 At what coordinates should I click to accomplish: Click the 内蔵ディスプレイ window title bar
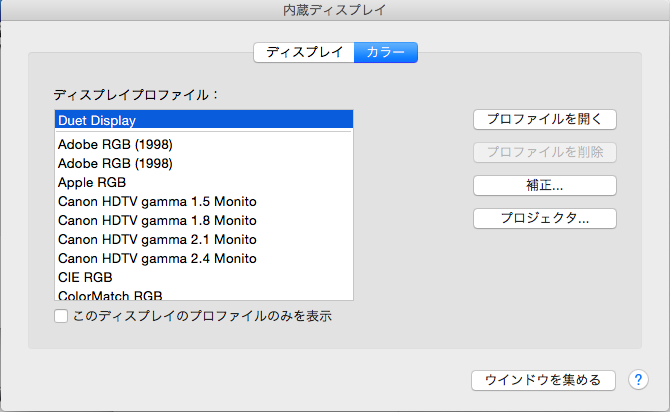click(x=335, y=10)
